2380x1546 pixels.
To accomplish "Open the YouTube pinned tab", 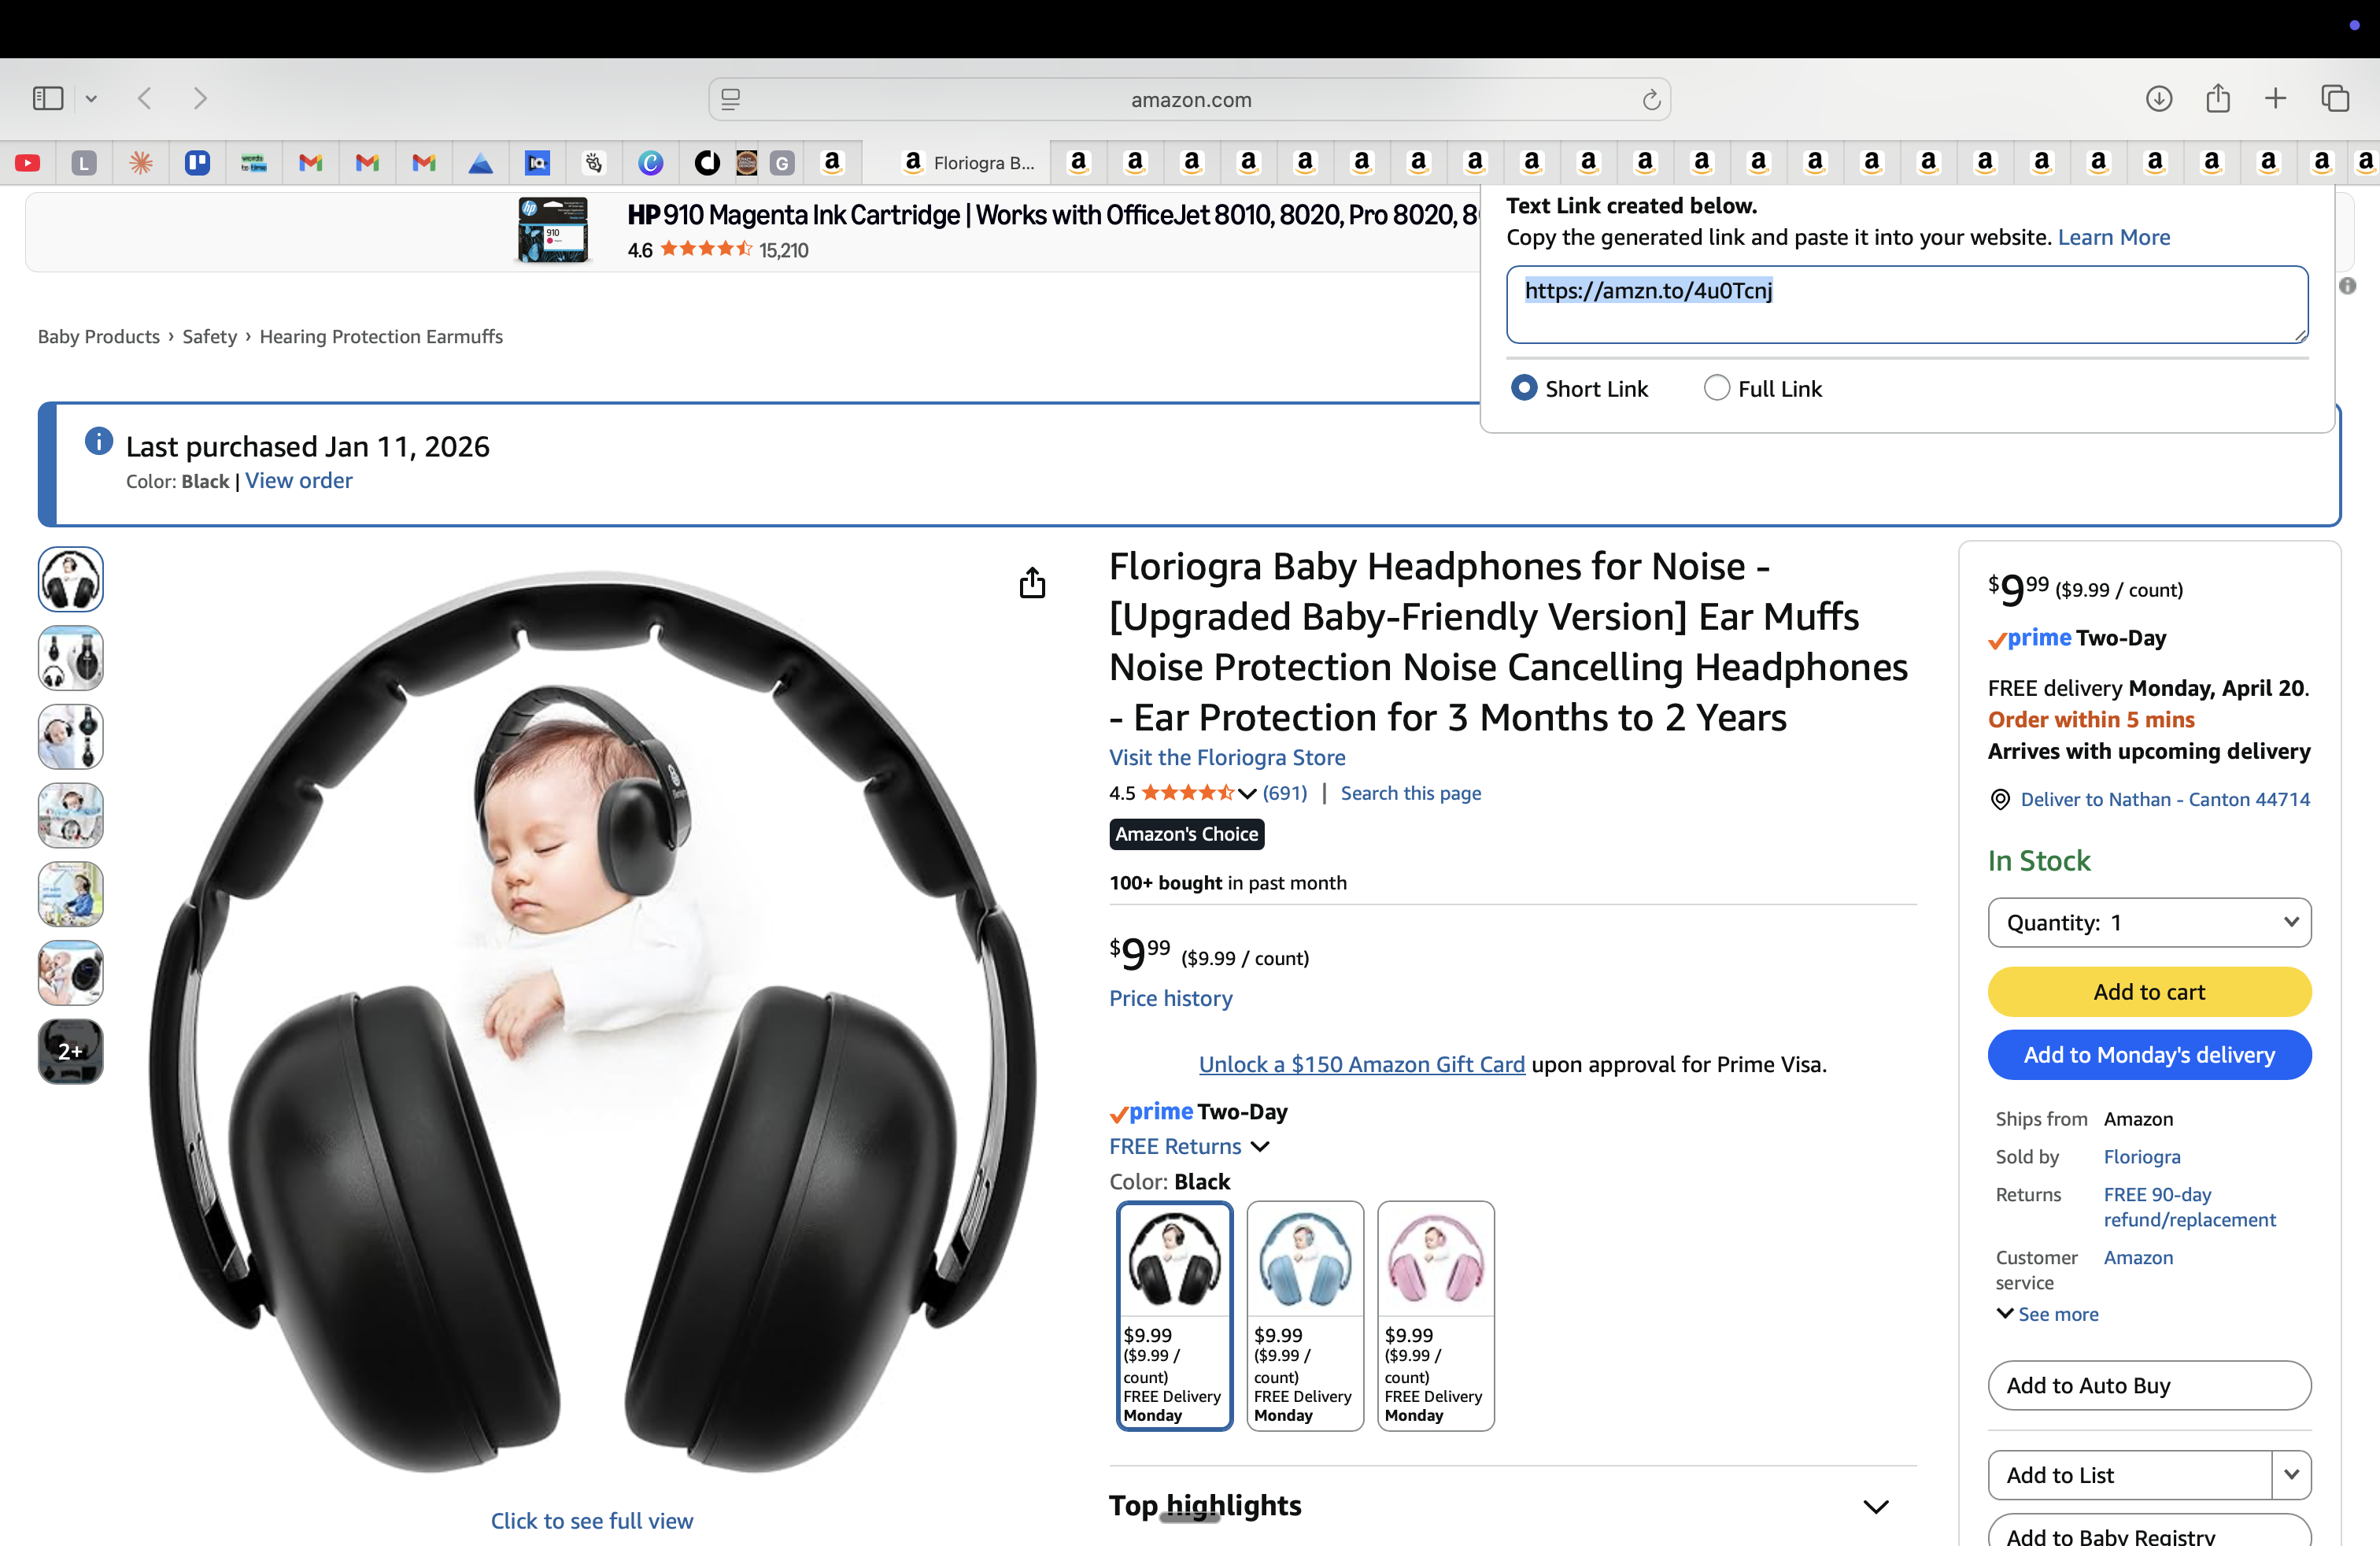I will (28, 162).
